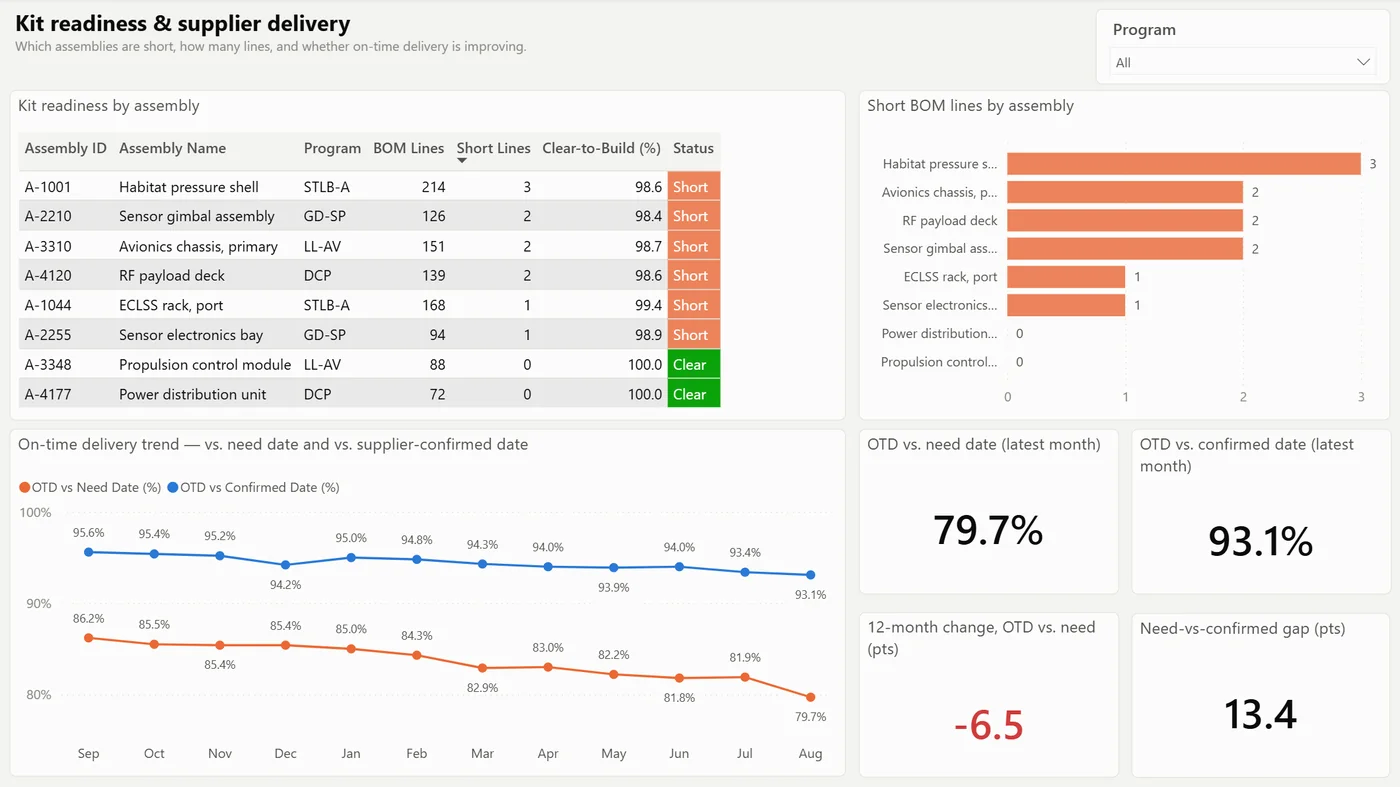Click the Mar 82.9% data point

point(482,668)
